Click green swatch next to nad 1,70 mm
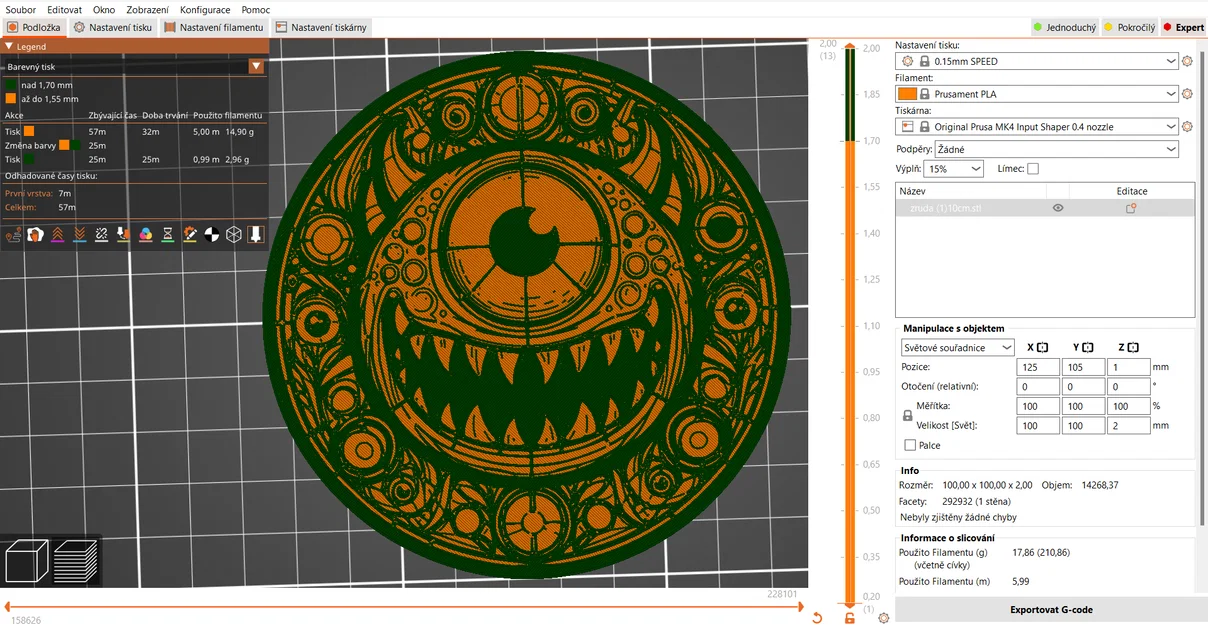1208x625 pixels. tap(11, 85)
